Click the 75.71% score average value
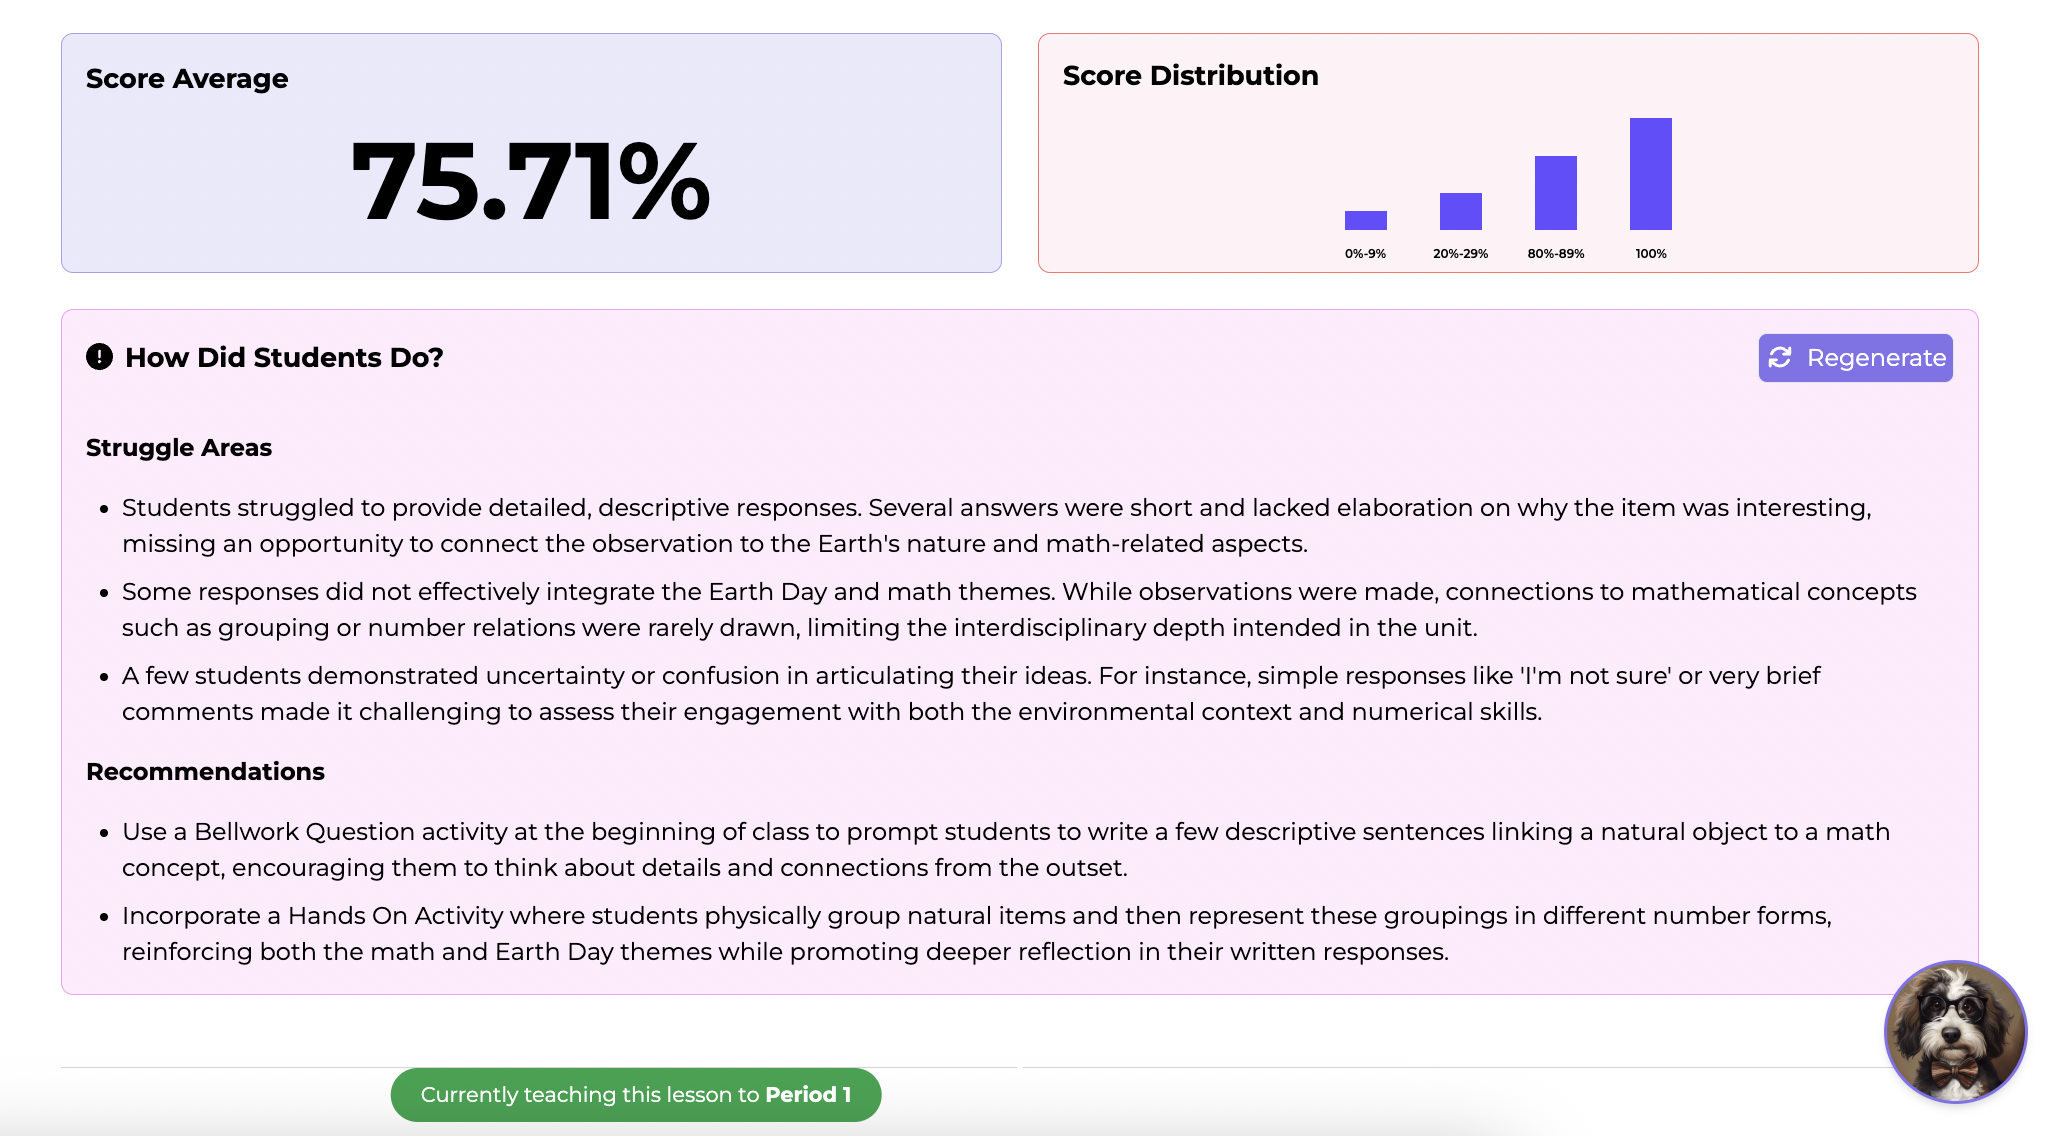This screenshot has width=2046, height=1136. [531, 181]
